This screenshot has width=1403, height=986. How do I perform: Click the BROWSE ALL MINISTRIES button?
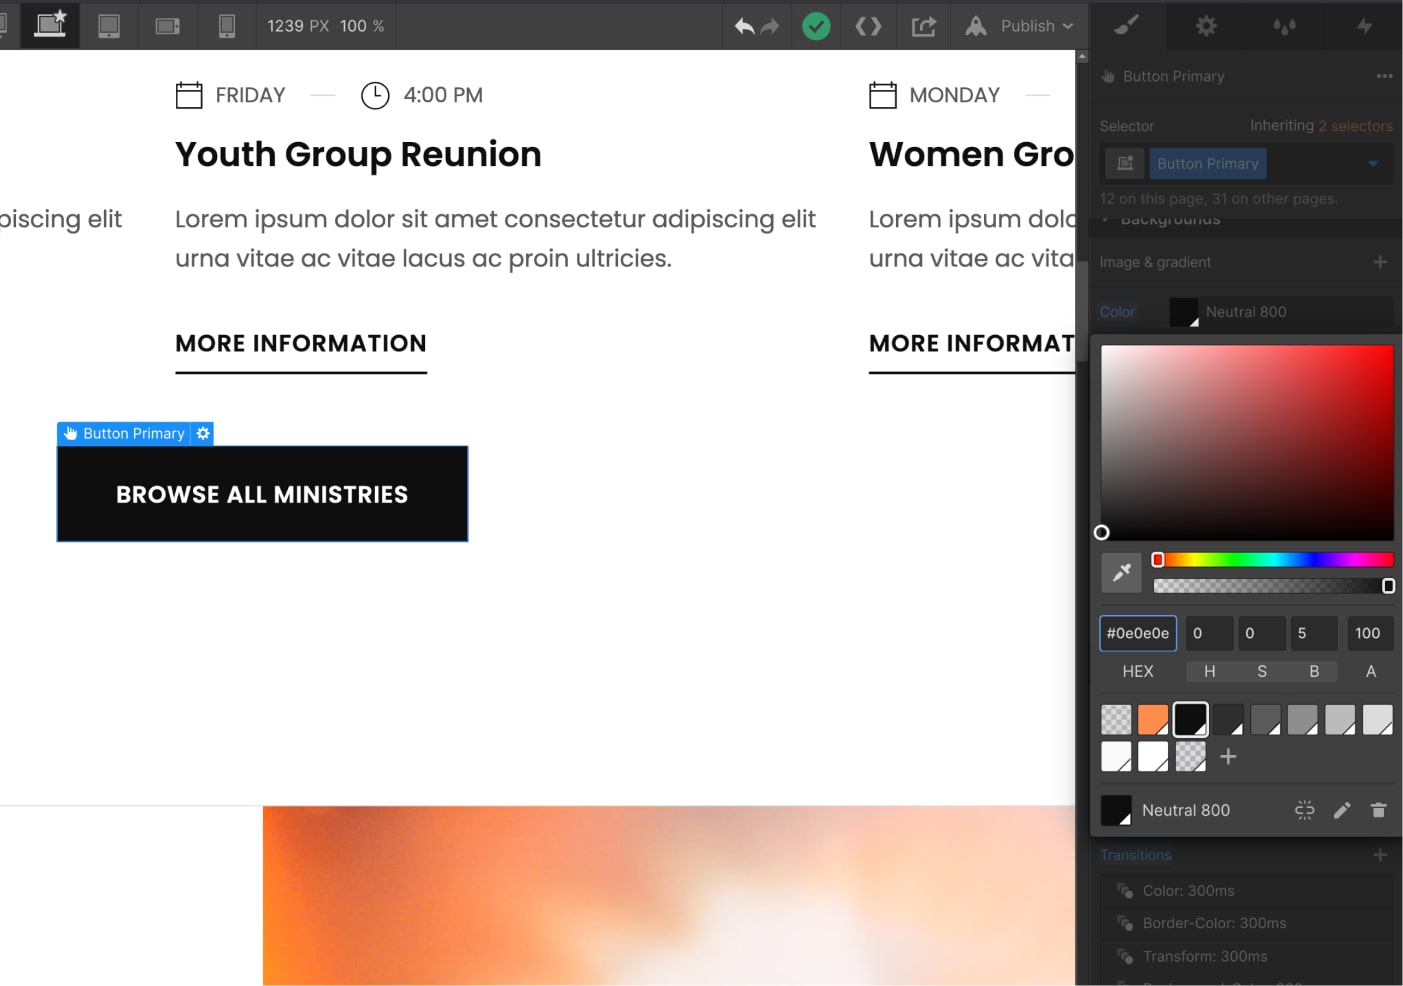coord(262,493)
